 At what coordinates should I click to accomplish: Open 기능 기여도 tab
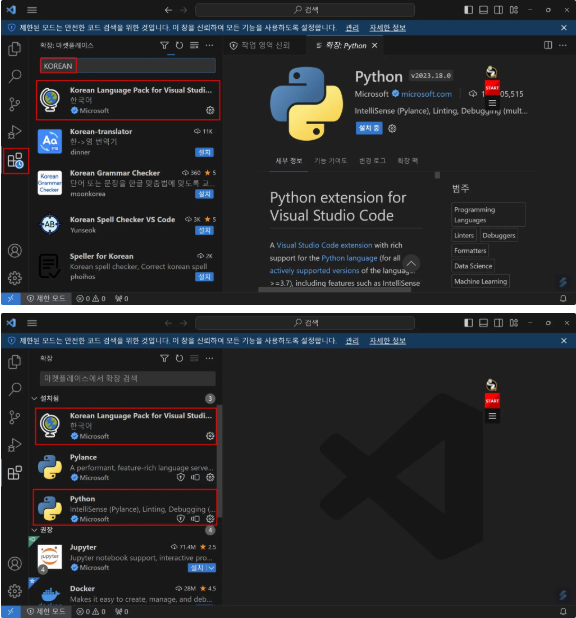pyautogui.click(x=330, y=161)
